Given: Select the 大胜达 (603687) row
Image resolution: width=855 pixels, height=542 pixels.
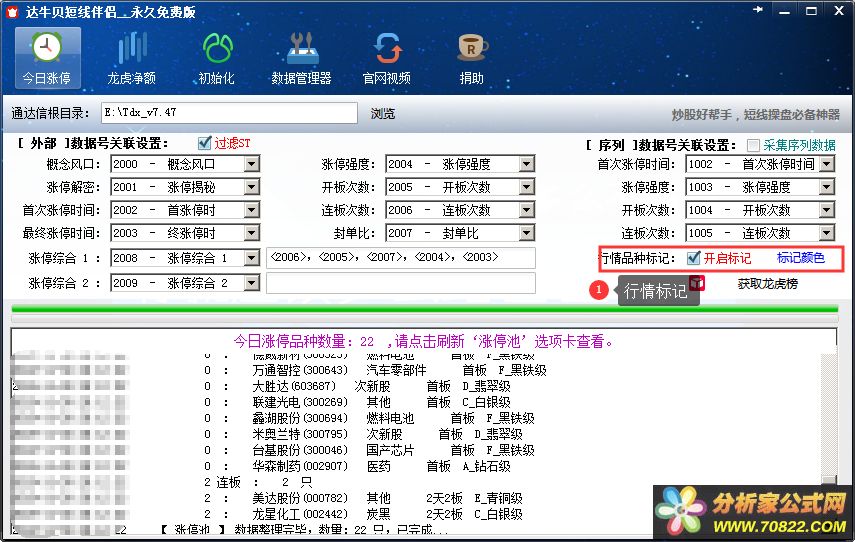Looking at the screenshot, I should (357, 386).
